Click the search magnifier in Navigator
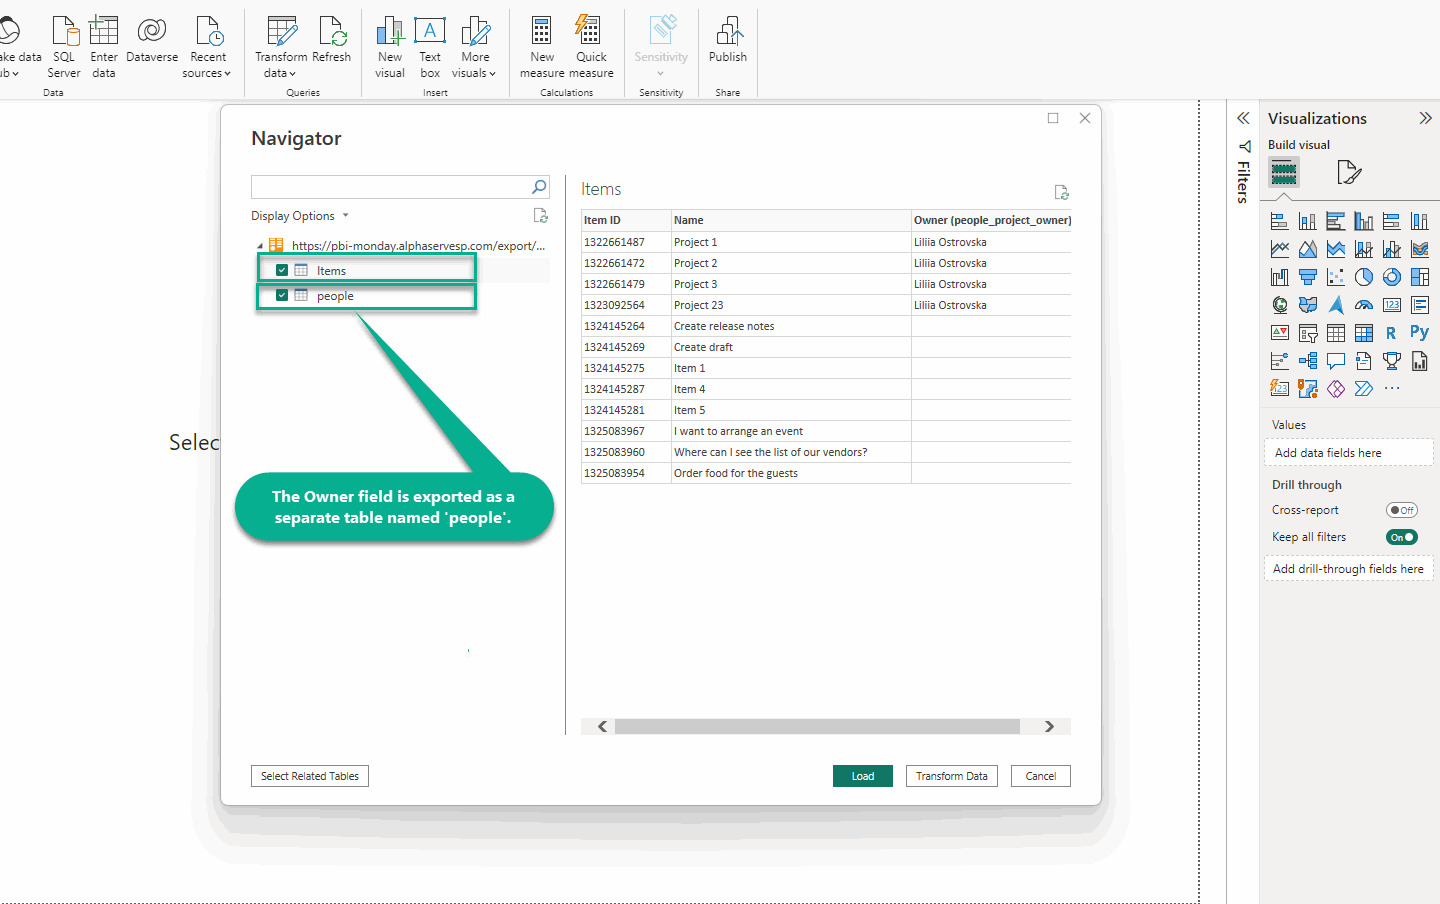1440x904 pixels. click(539, 187)
